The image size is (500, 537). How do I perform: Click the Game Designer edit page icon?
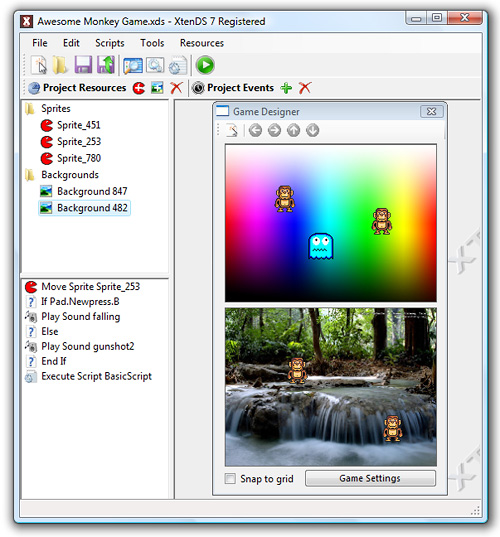pyautogui.click(x=232, y=130)
